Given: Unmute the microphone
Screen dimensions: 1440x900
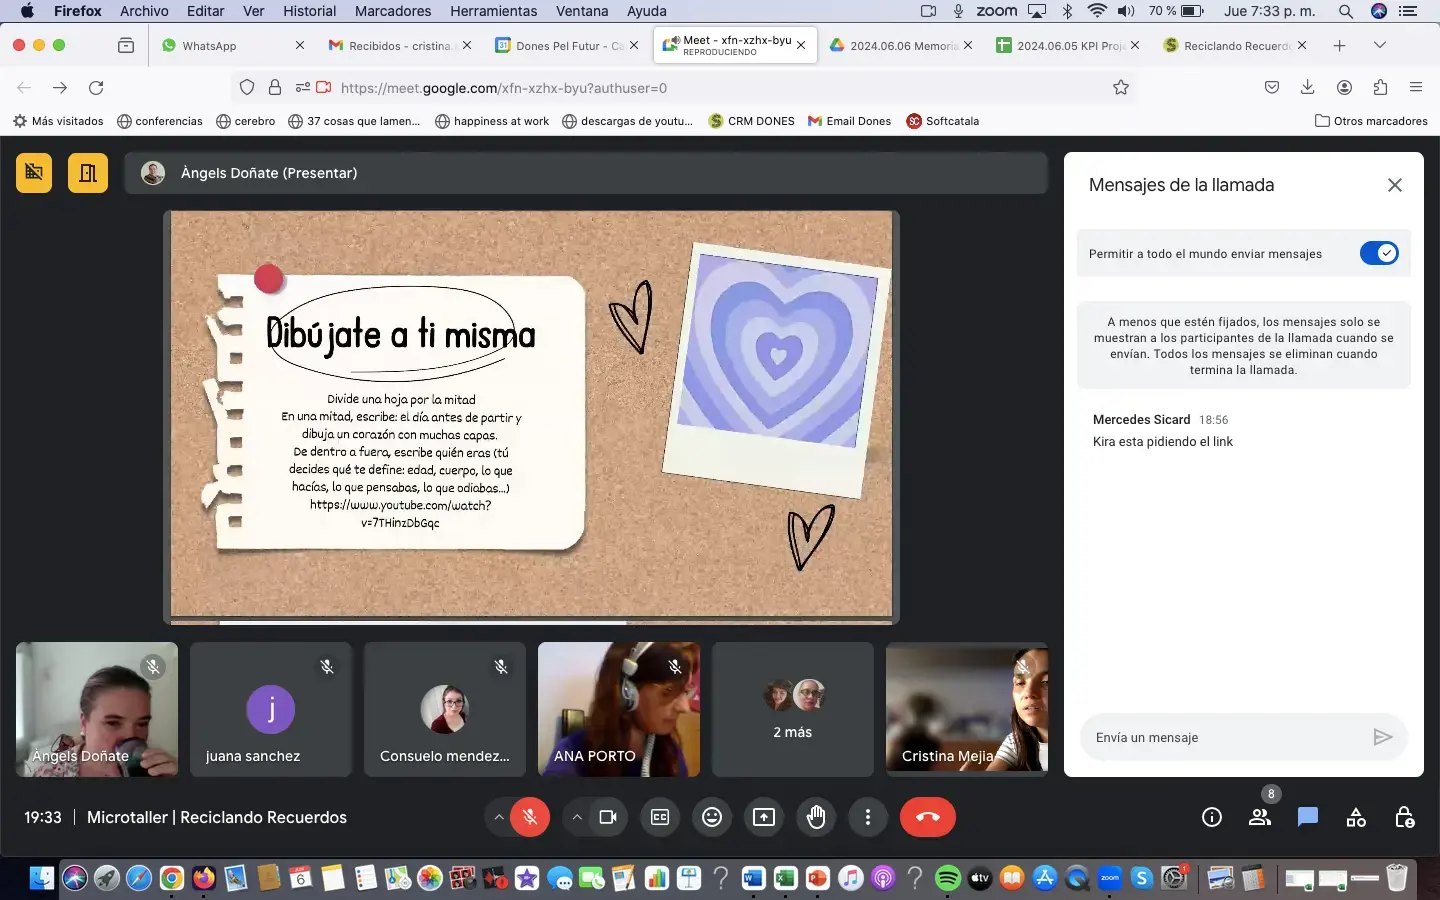Looking at the screenshot, I should [530, 817].
